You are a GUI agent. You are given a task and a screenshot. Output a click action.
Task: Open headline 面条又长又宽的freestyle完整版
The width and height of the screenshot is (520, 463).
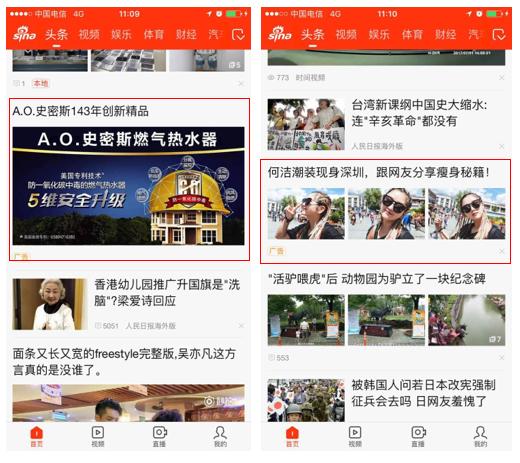click(124, 362)
